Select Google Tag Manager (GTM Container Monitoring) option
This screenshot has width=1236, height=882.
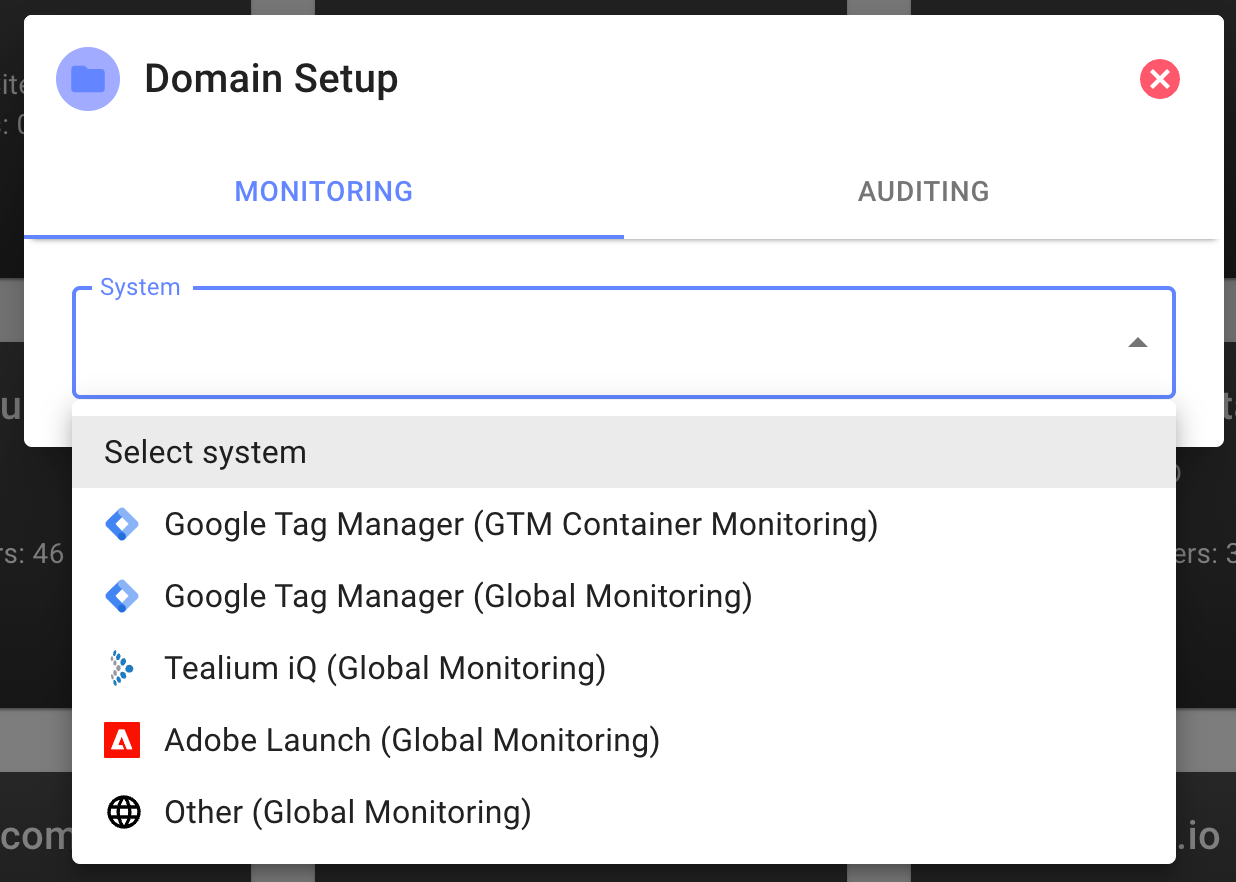point(520,524)
